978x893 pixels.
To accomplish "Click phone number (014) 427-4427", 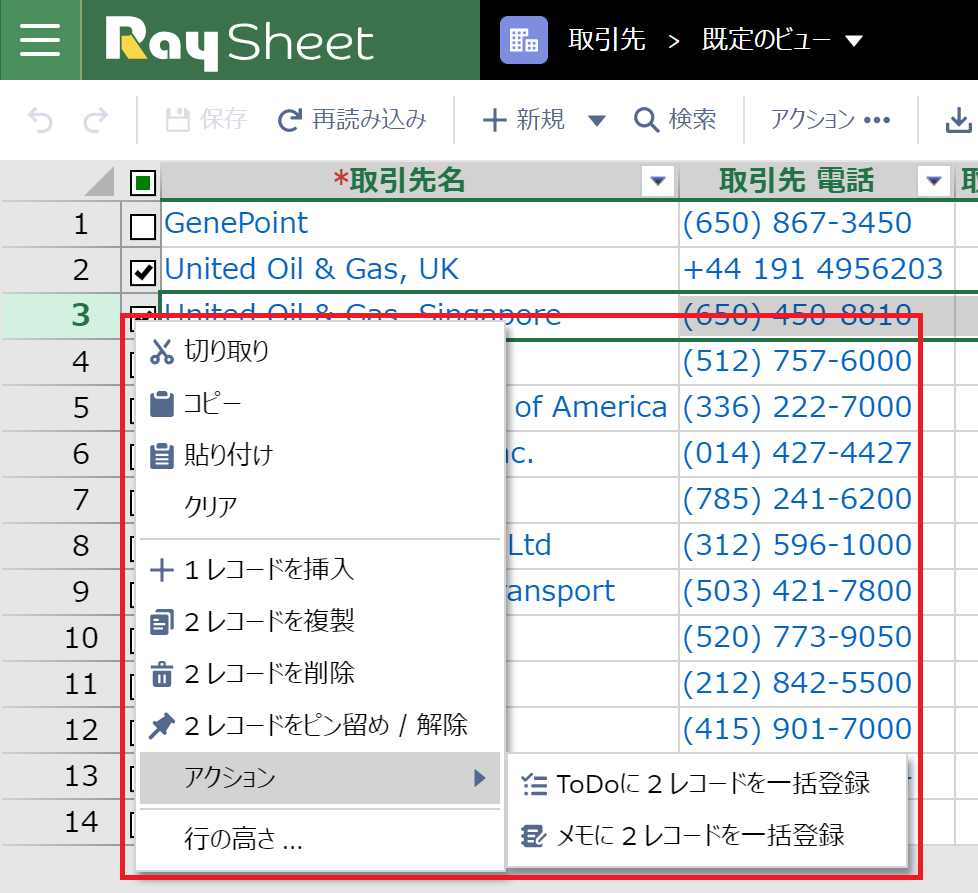I will point(797,453).
